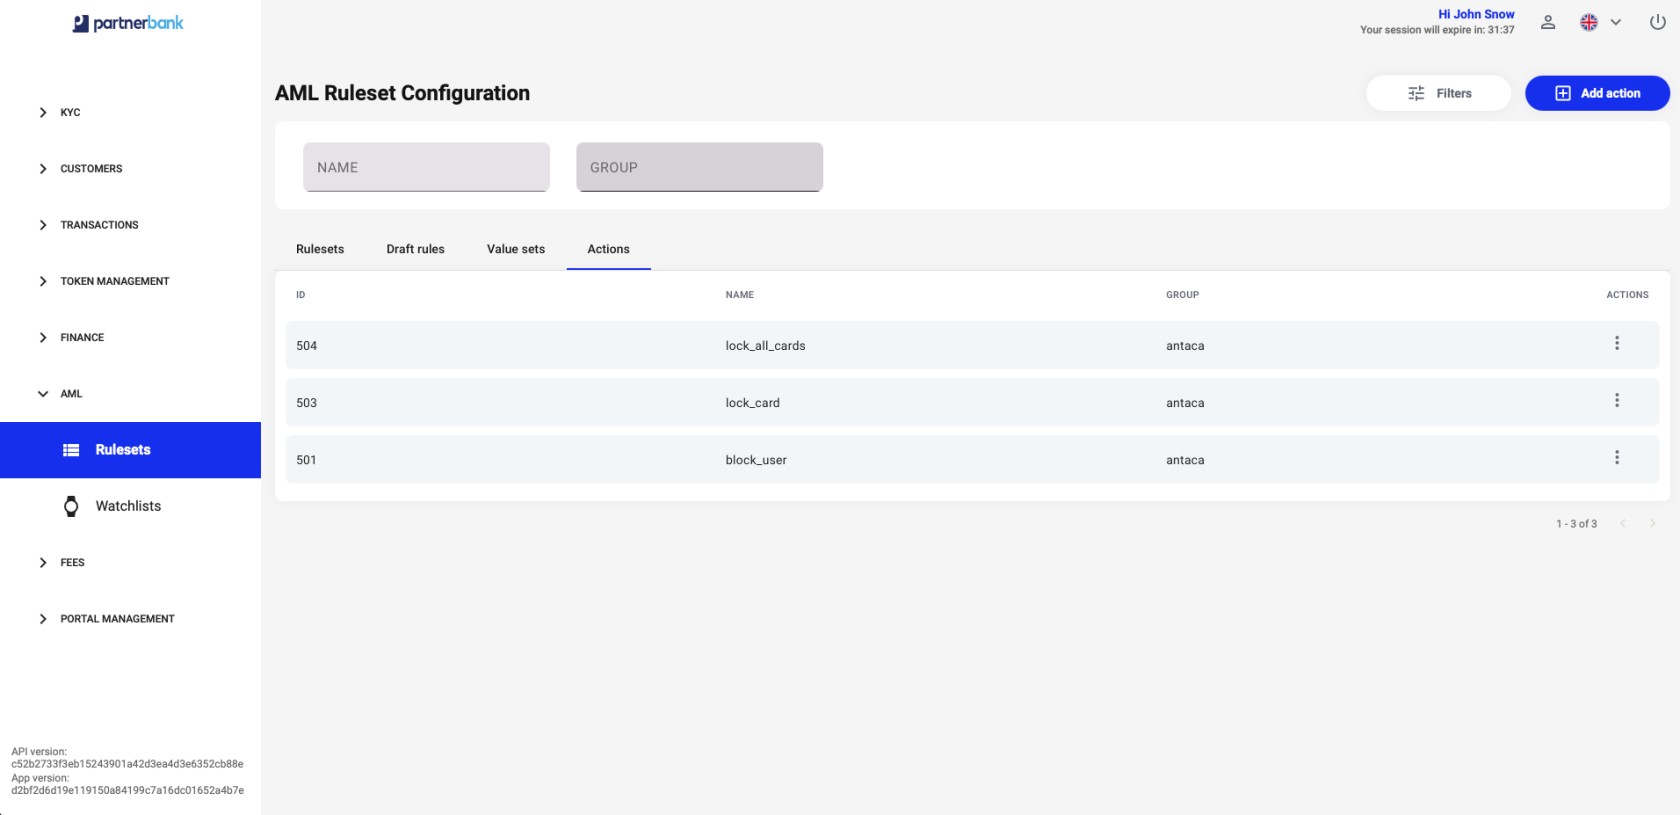The image size is (1680, 815).
Task: Open the user profile icon
Action: [1548, 22]
